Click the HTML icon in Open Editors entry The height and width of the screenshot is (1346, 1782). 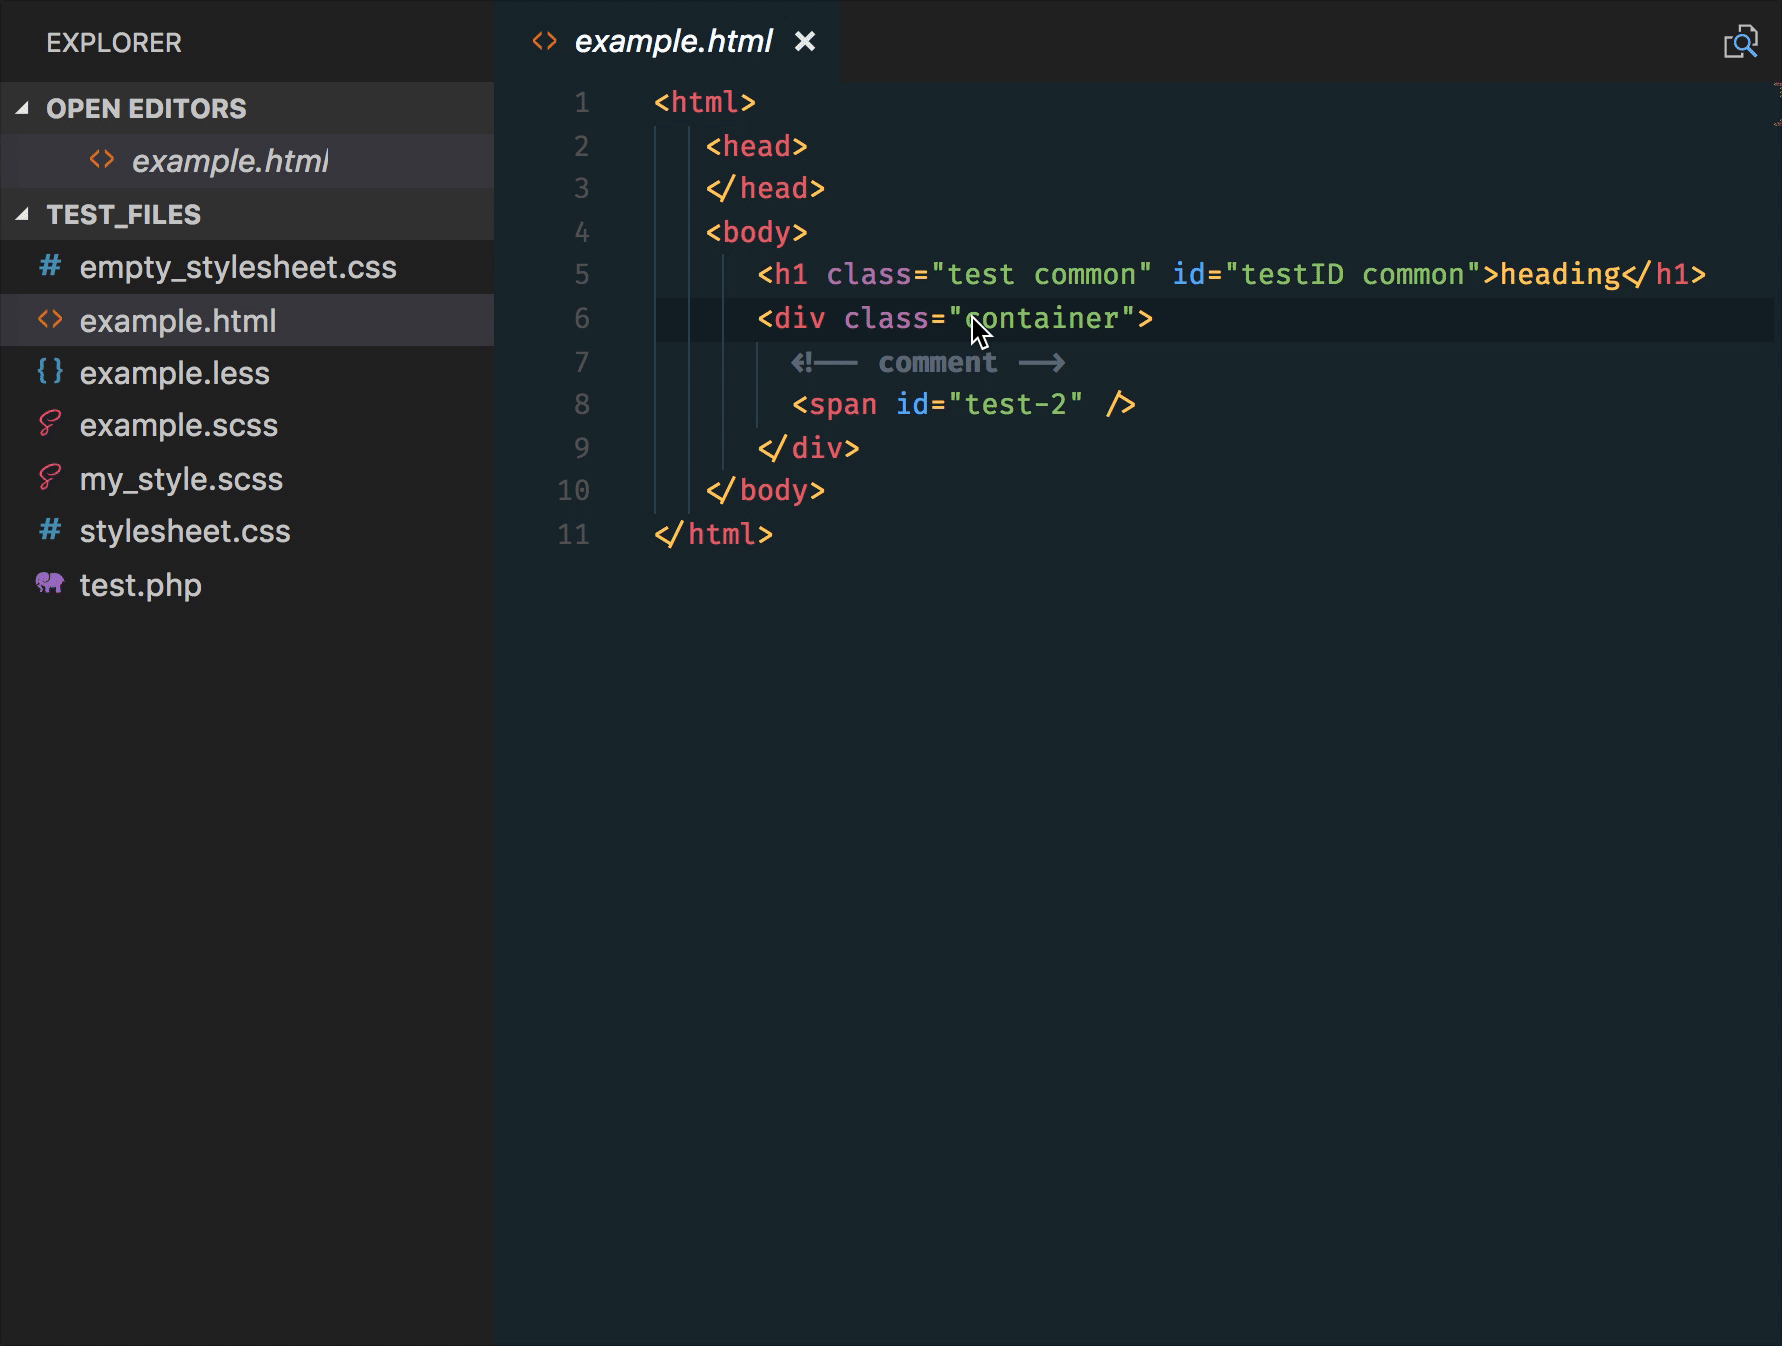(101, 159)
